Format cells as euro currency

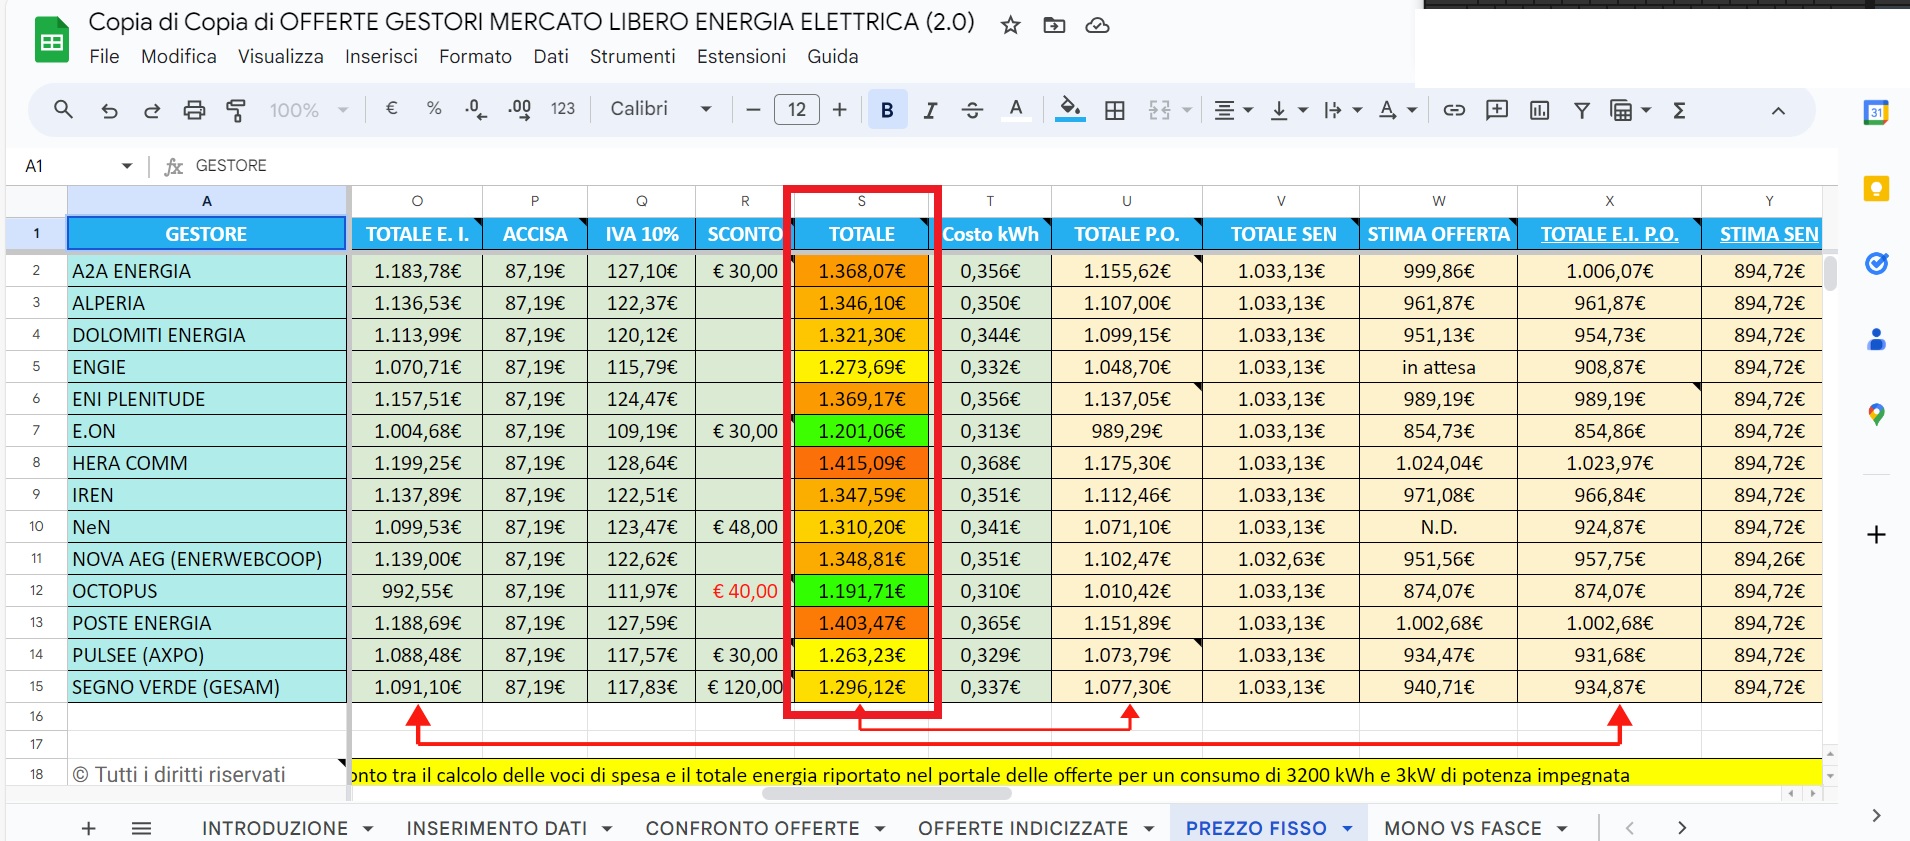pyautogui.click(x=391, y=109)
